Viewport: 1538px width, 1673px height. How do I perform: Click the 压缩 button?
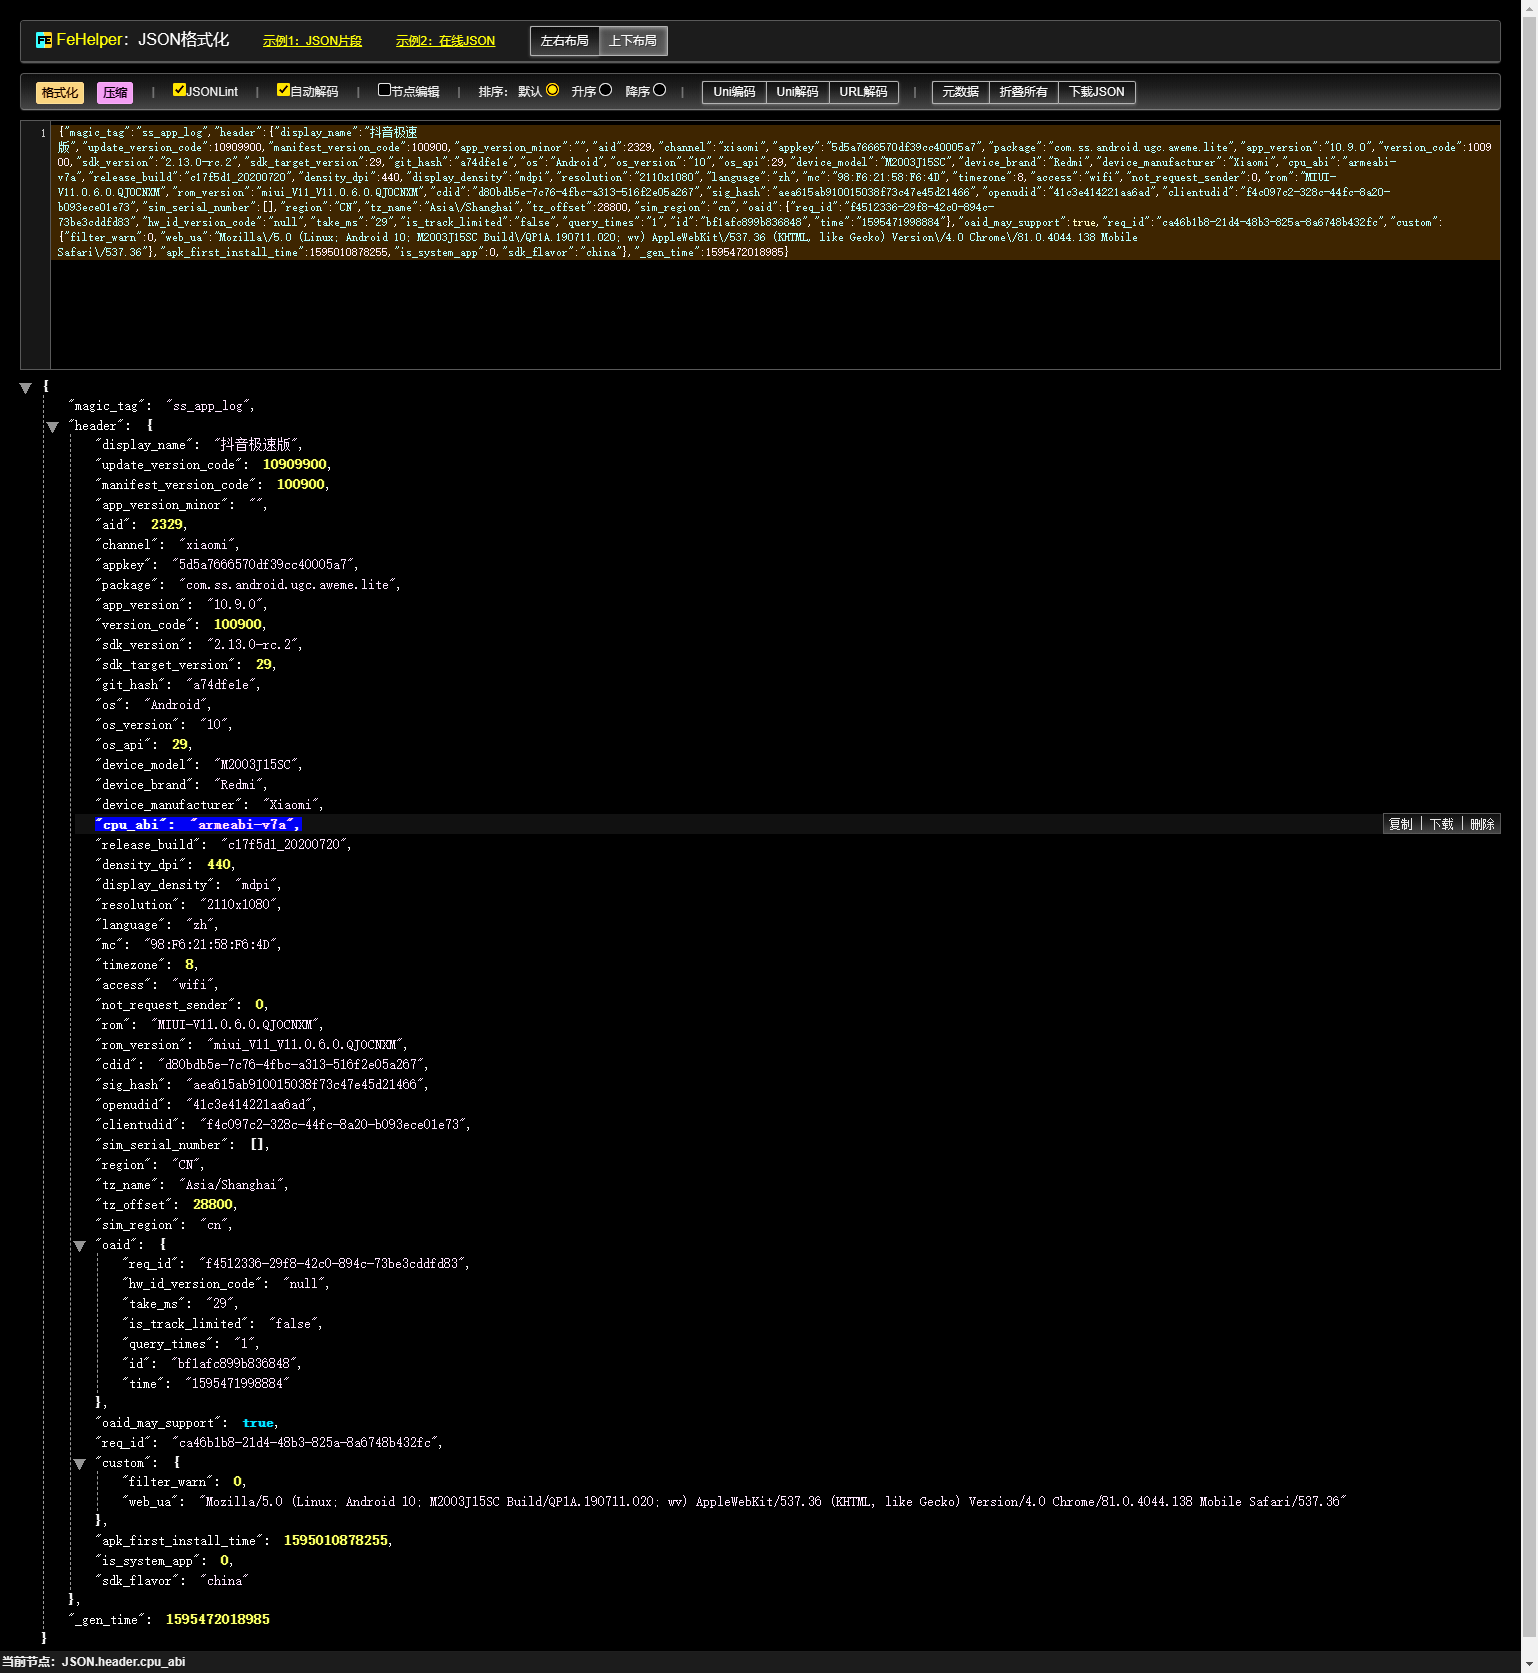[x=115, y=93]
